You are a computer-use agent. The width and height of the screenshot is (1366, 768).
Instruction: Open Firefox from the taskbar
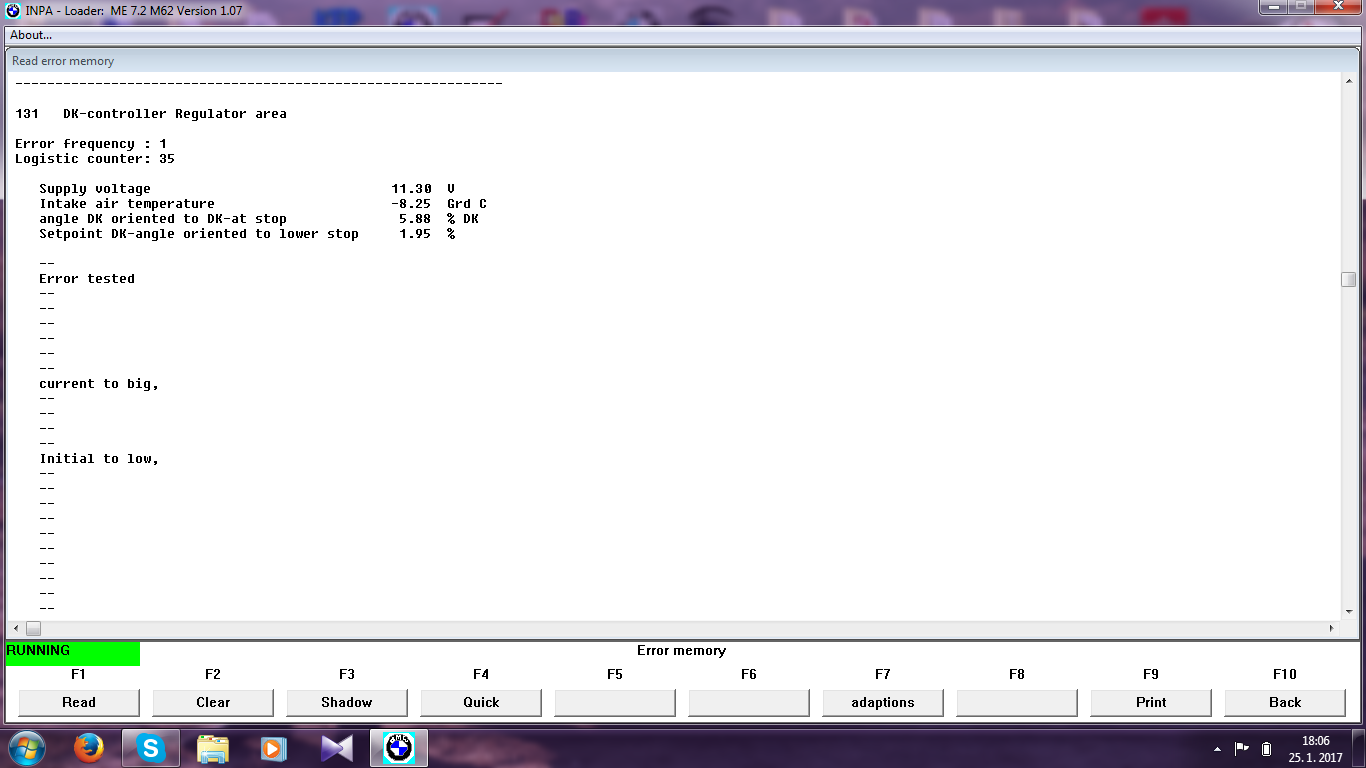(x=89, y=748)
